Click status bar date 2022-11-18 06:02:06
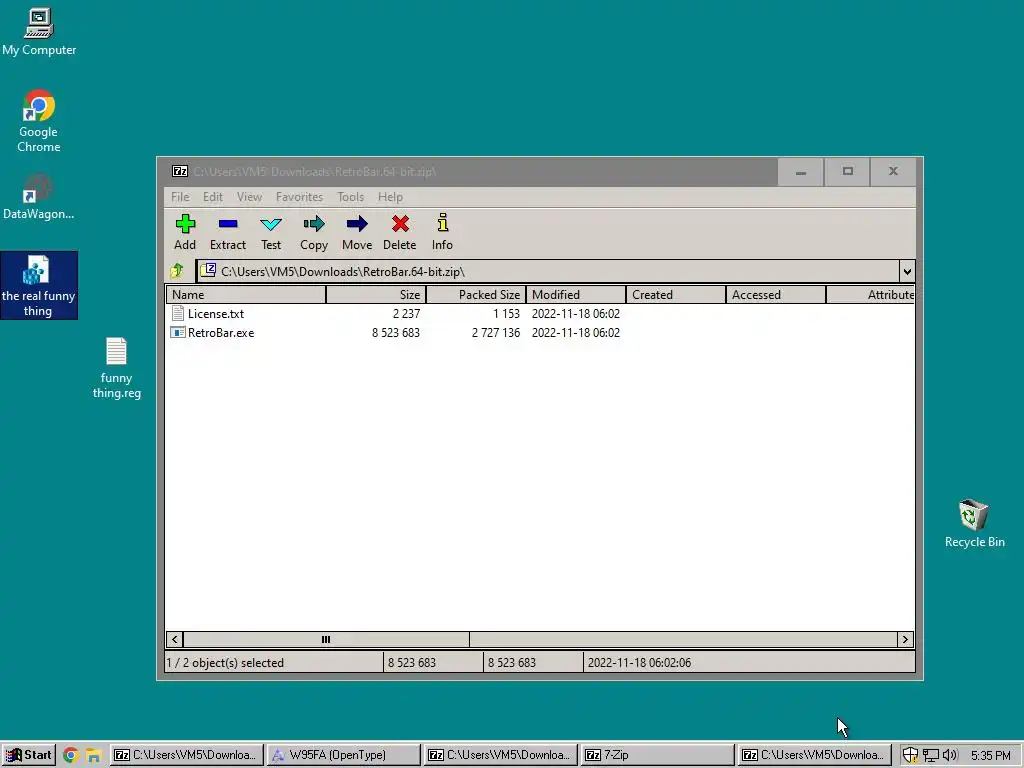The image size is (1024, 768). [639, 662]
